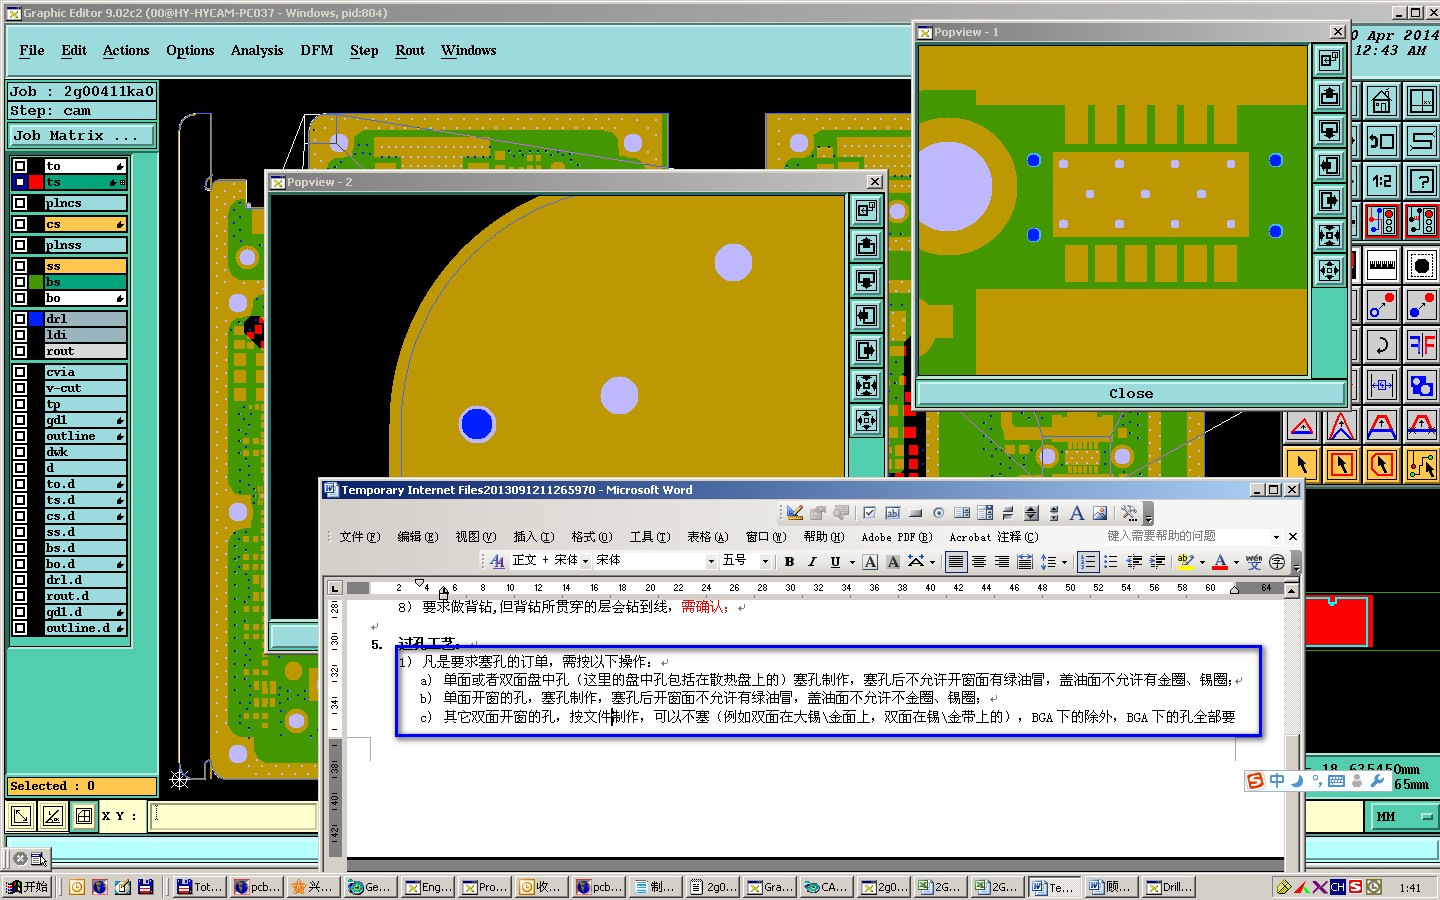Click pan right icon in Popview 2
Image resolution: width=1440 pixels, height=900 pixels.
tap(866, 350)
